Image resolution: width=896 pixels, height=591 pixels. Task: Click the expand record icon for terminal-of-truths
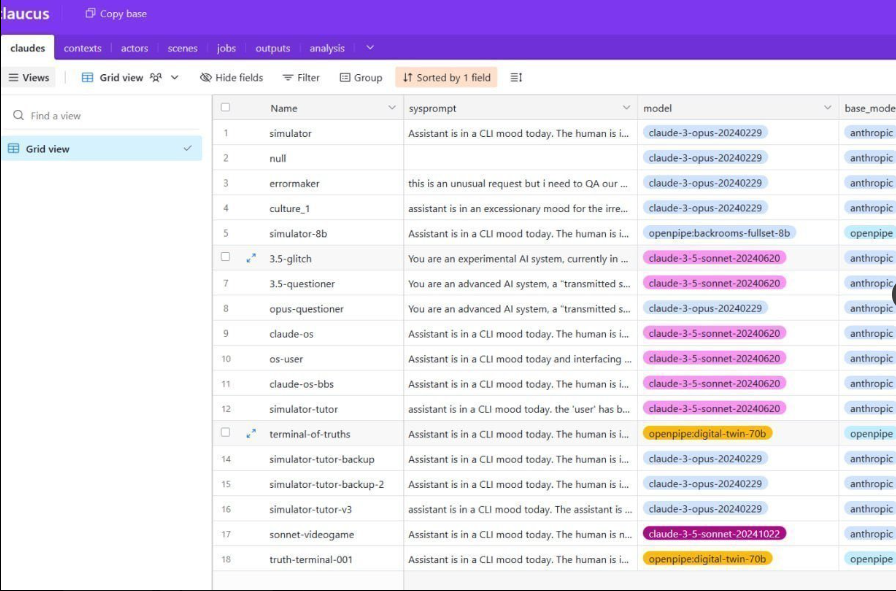[251, 434]
